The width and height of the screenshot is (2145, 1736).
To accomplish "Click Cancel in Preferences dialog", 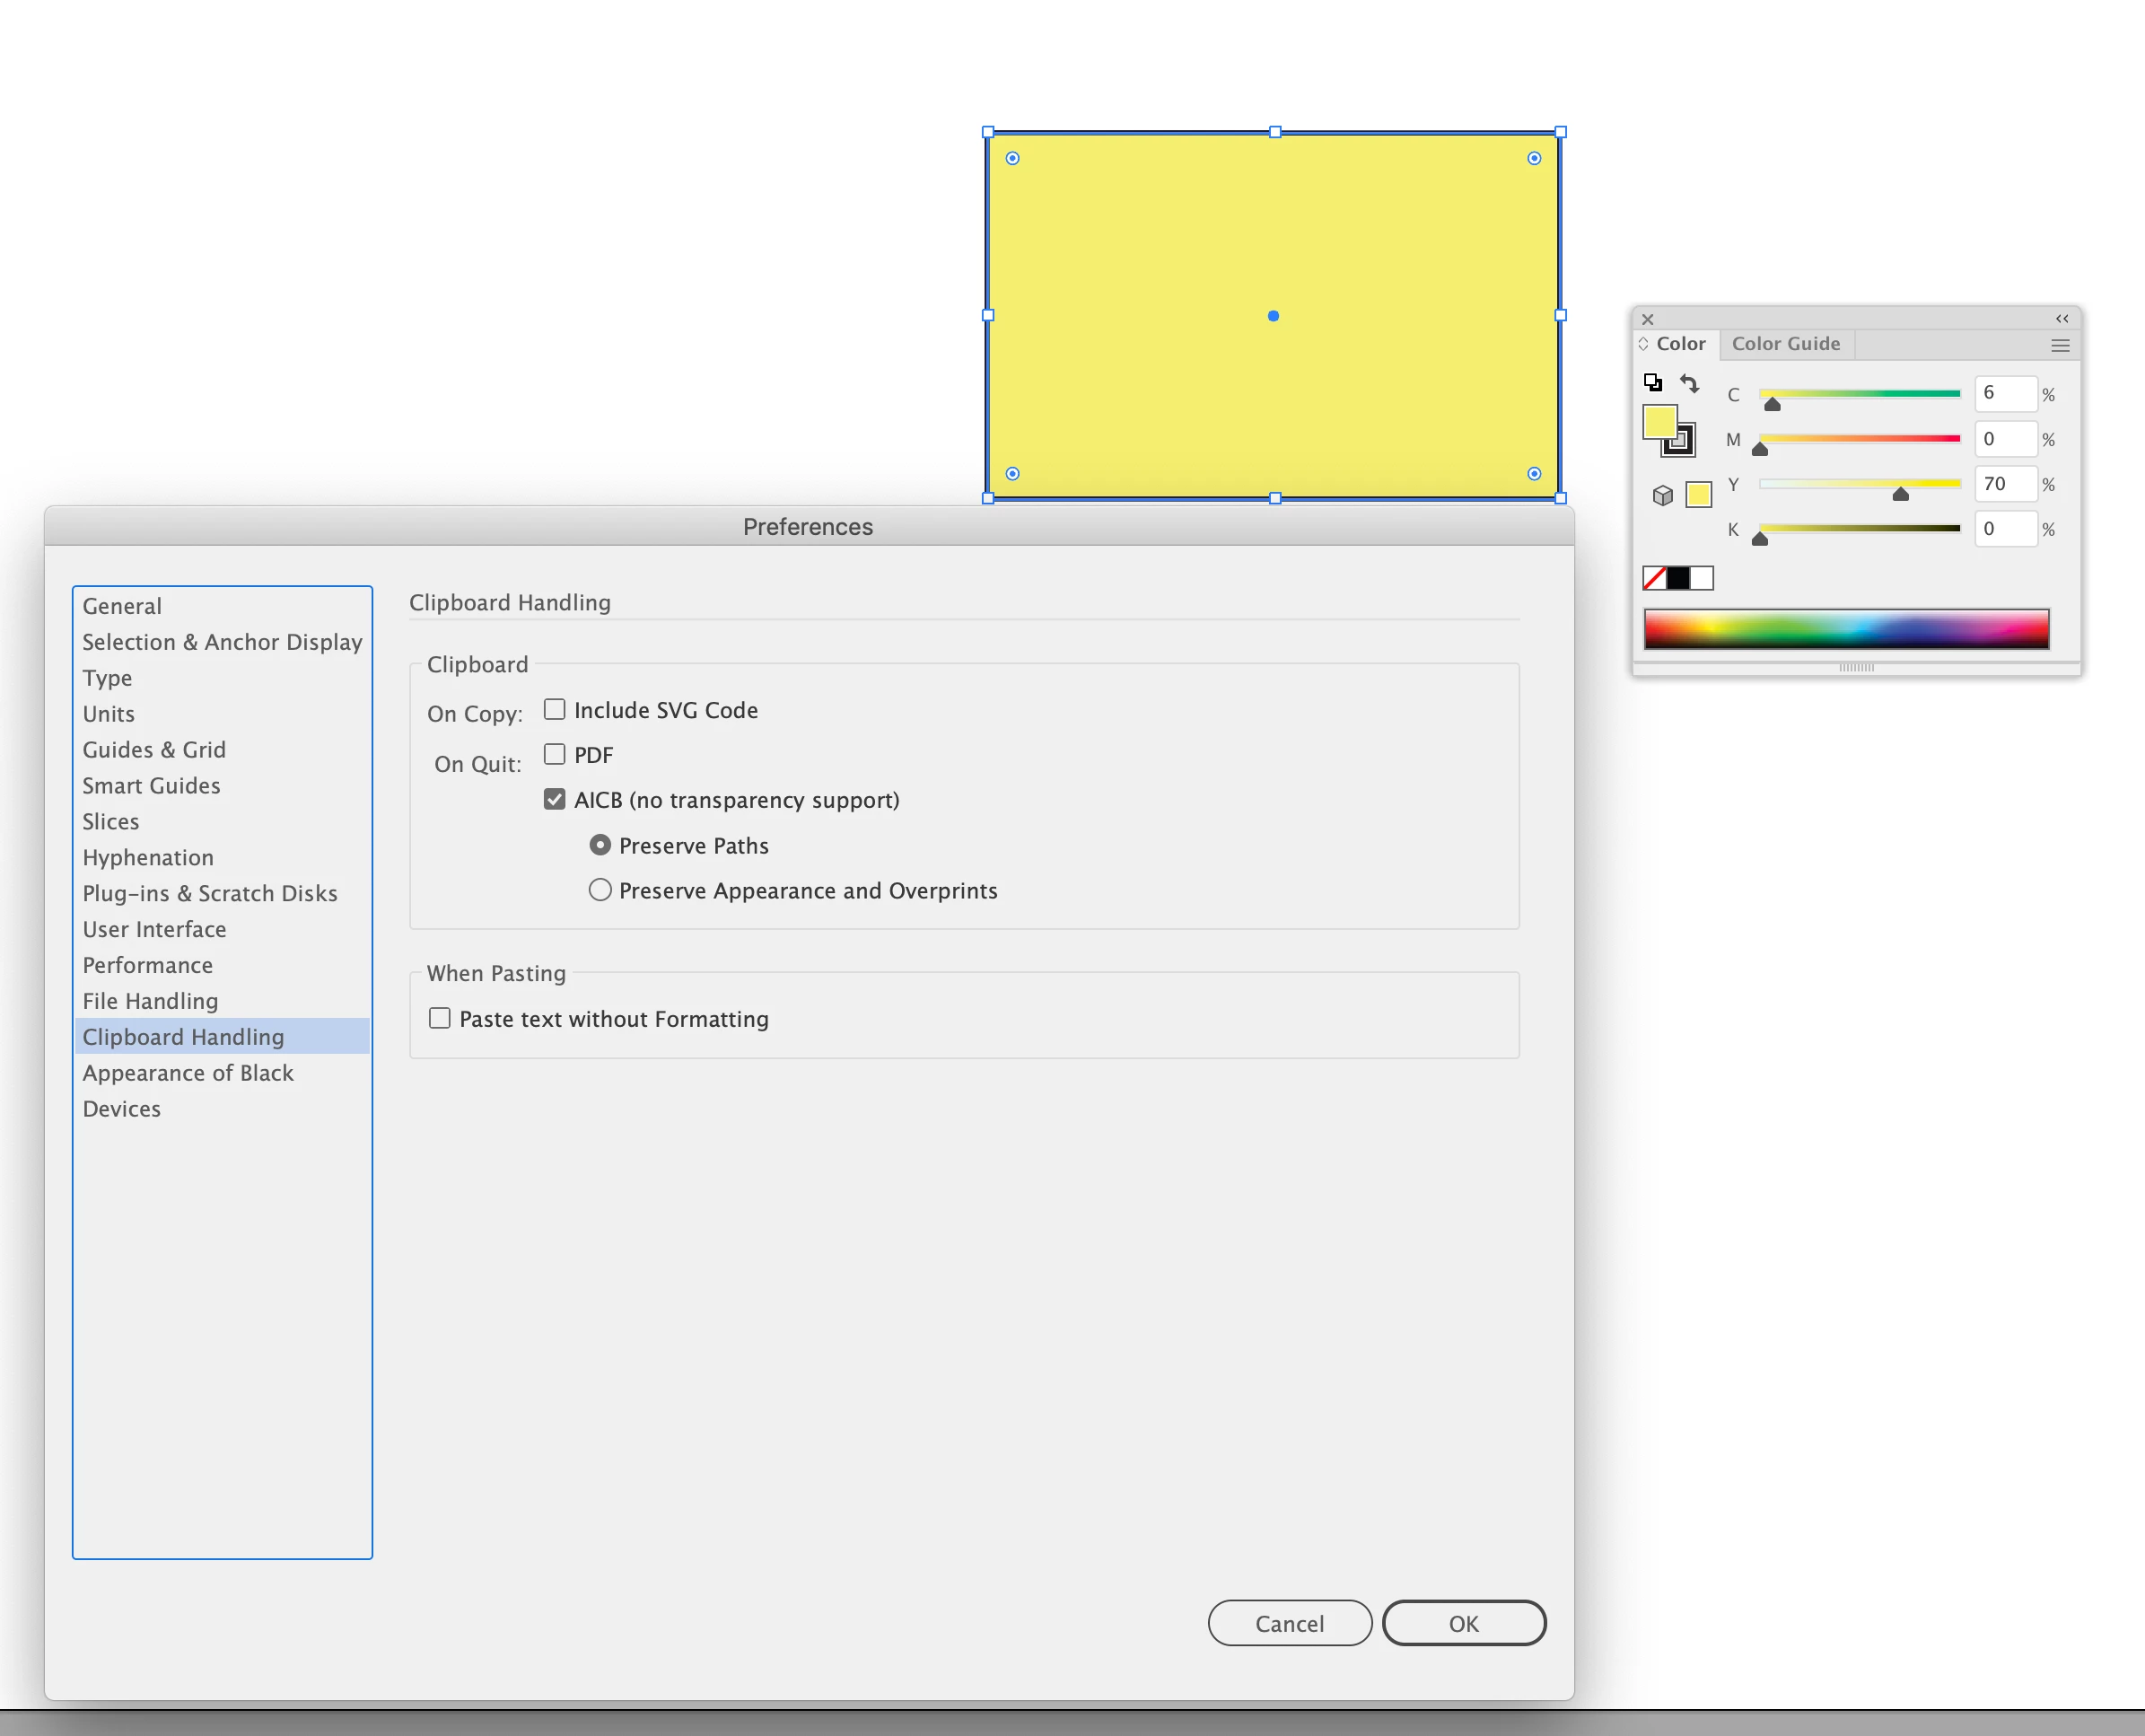I will 1289,1623.
